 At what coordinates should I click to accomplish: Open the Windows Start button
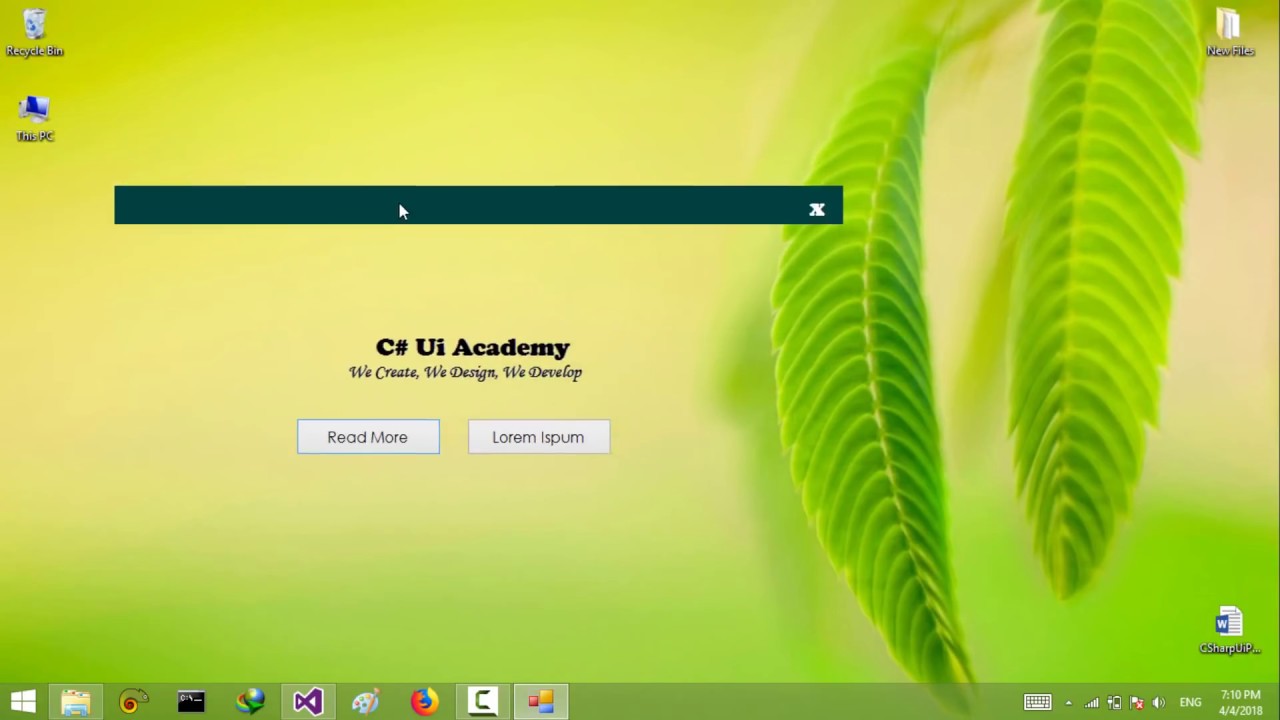[x=23, y=702]
